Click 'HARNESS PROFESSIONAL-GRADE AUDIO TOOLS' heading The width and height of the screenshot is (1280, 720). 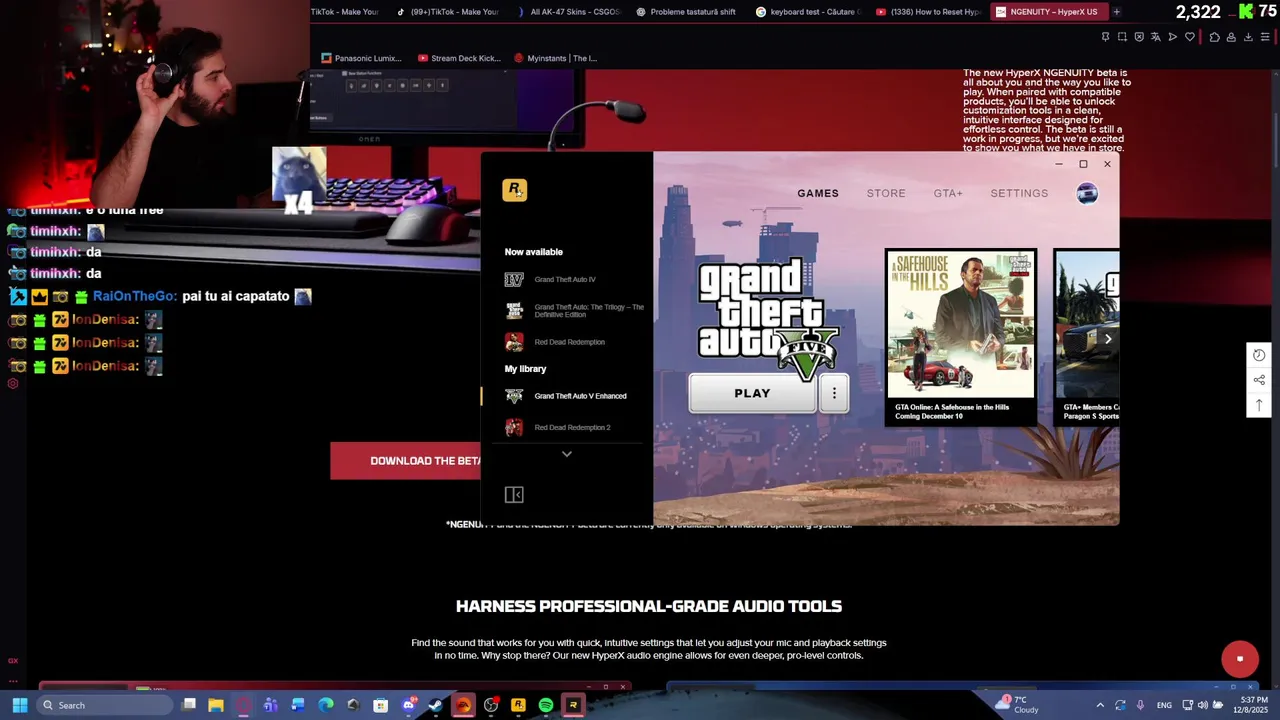coord(649,606)
